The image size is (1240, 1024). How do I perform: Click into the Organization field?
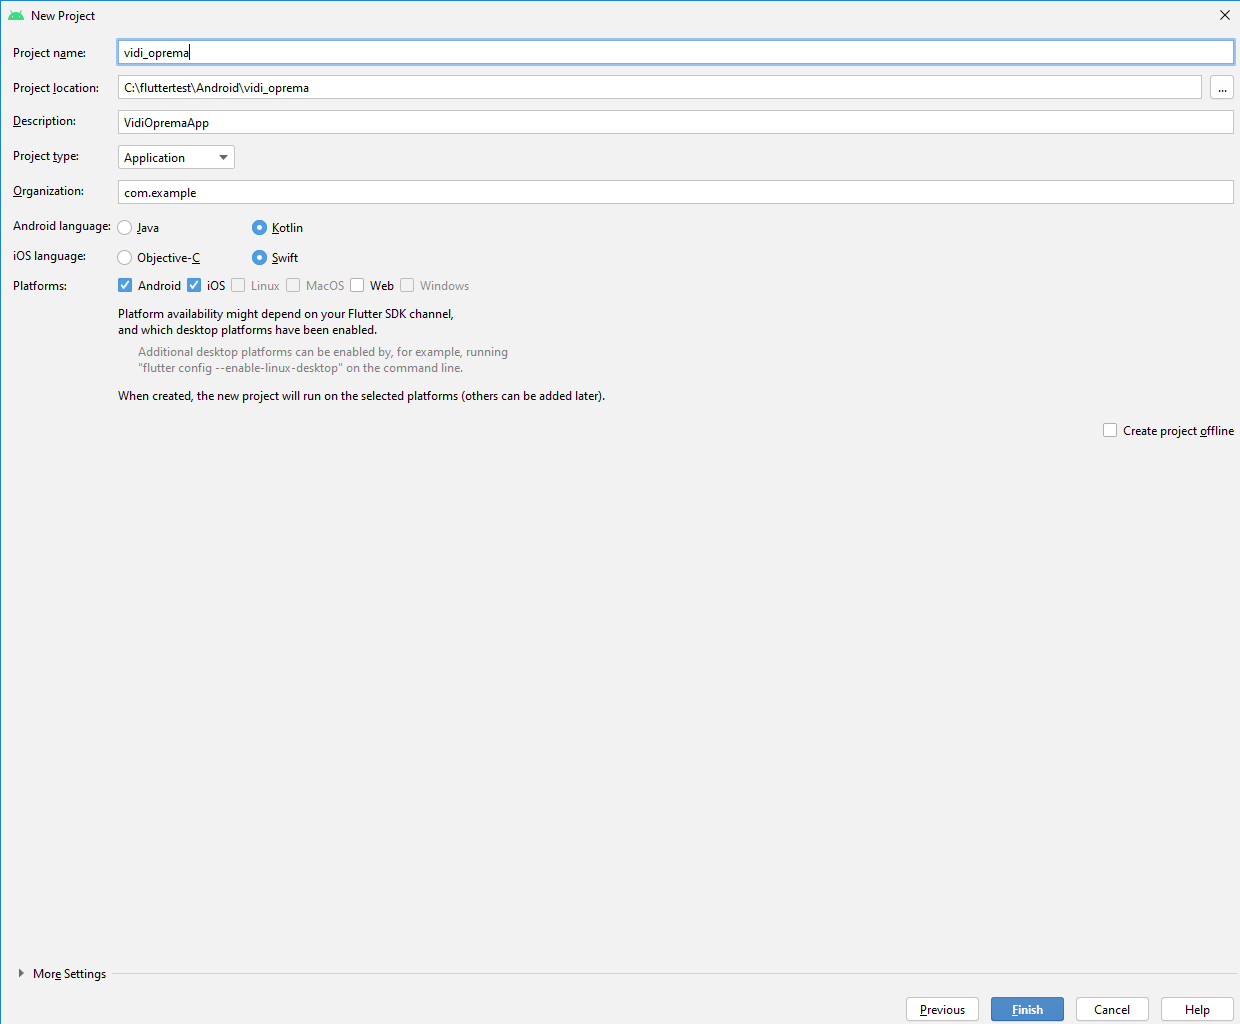(x=675, y=193)
